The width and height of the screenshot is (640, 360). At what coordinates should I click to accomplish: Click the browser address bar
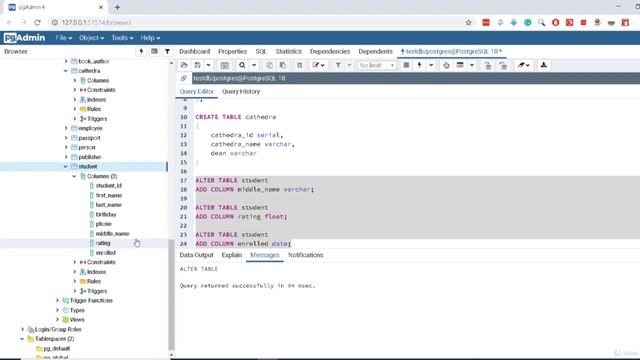pos(257,22)
